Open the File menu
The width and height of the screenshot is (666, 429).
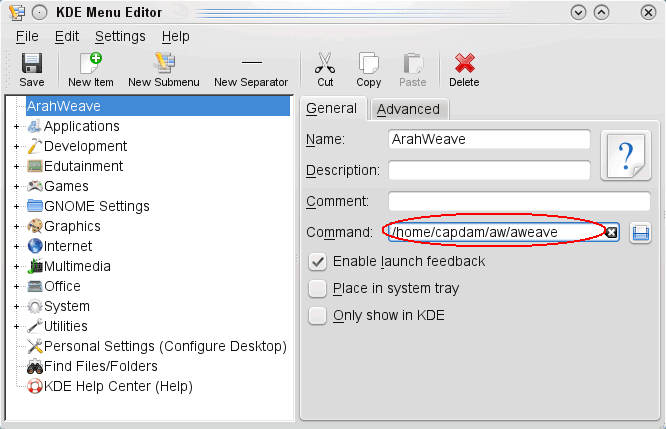[27, 37]
